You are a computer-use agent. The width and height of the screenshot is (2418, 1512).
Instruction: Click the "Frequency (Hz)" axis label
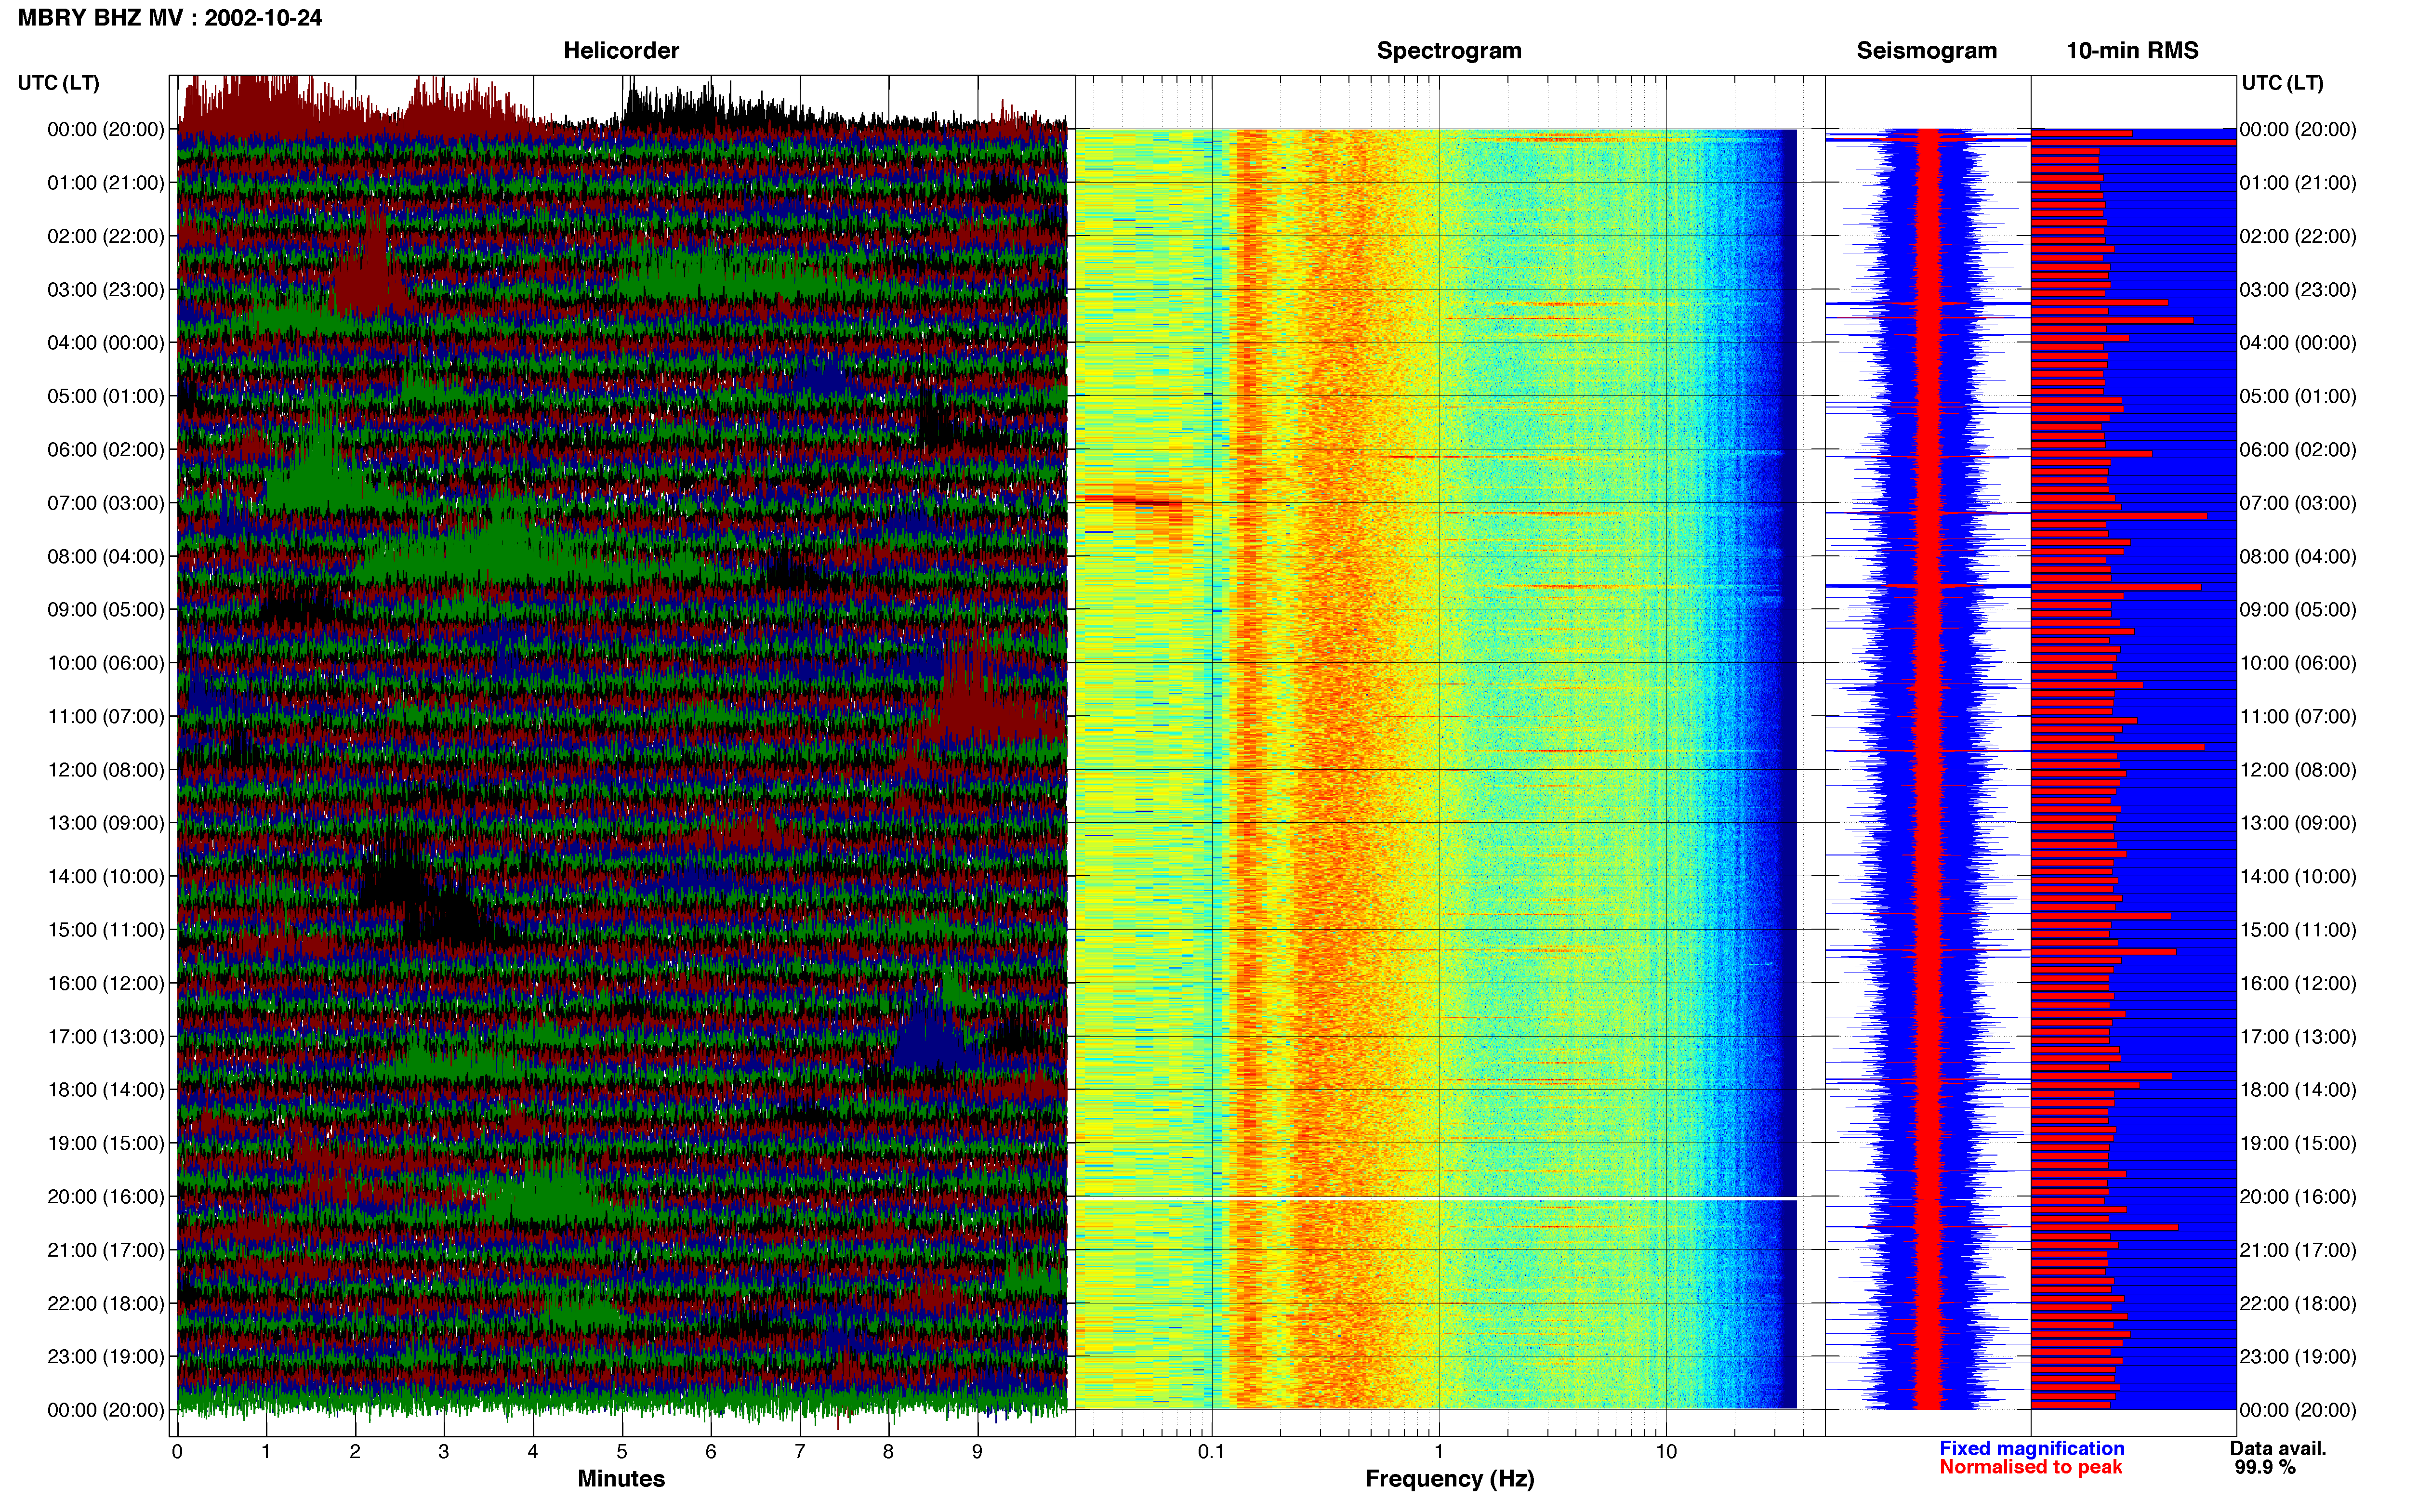point(1449,1478)
